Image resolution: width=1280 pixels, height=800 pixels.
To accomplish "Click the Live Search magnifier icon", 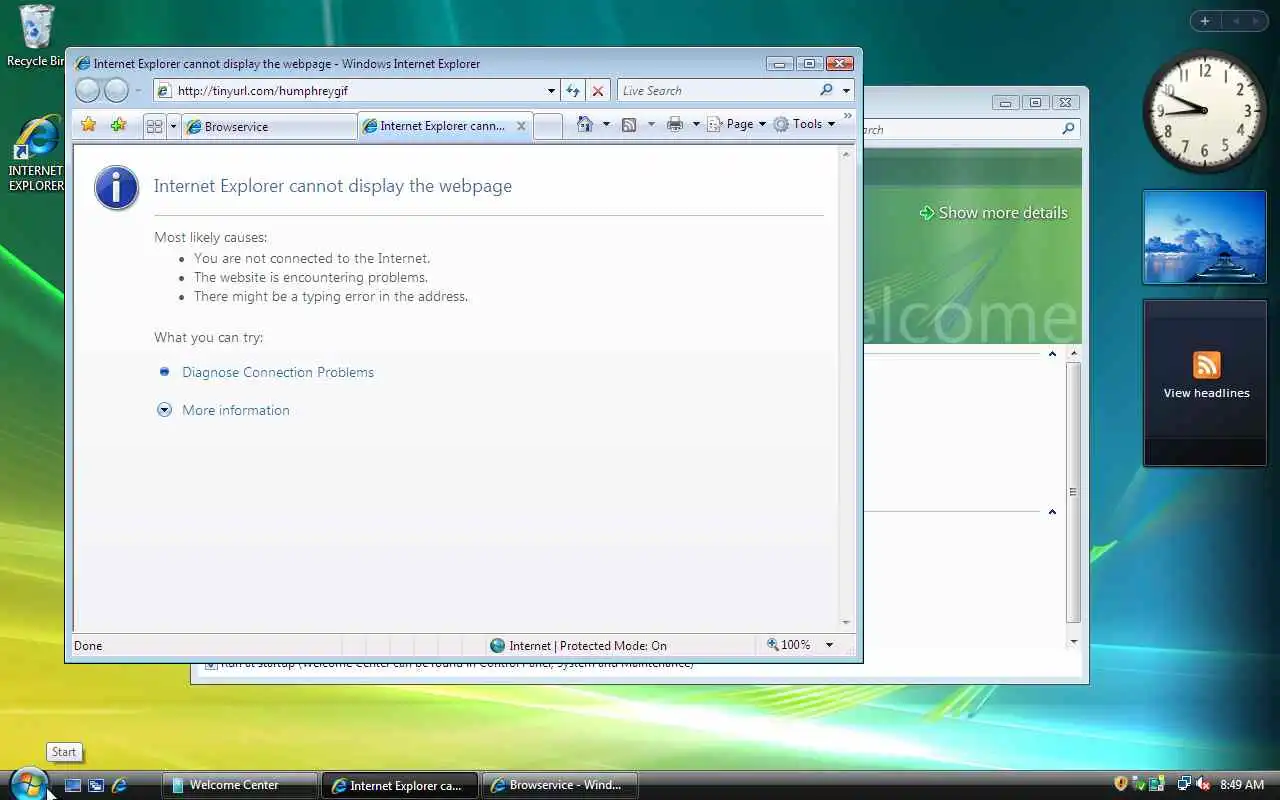I will [x=826, y=90].
